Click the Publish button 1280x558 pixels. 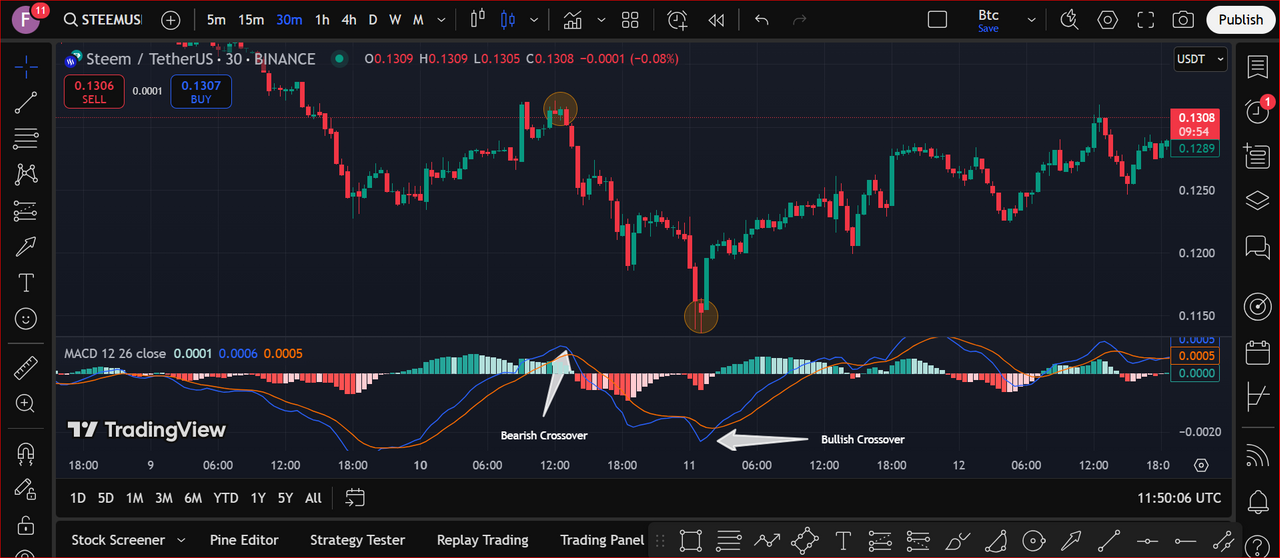point(1241,19)
